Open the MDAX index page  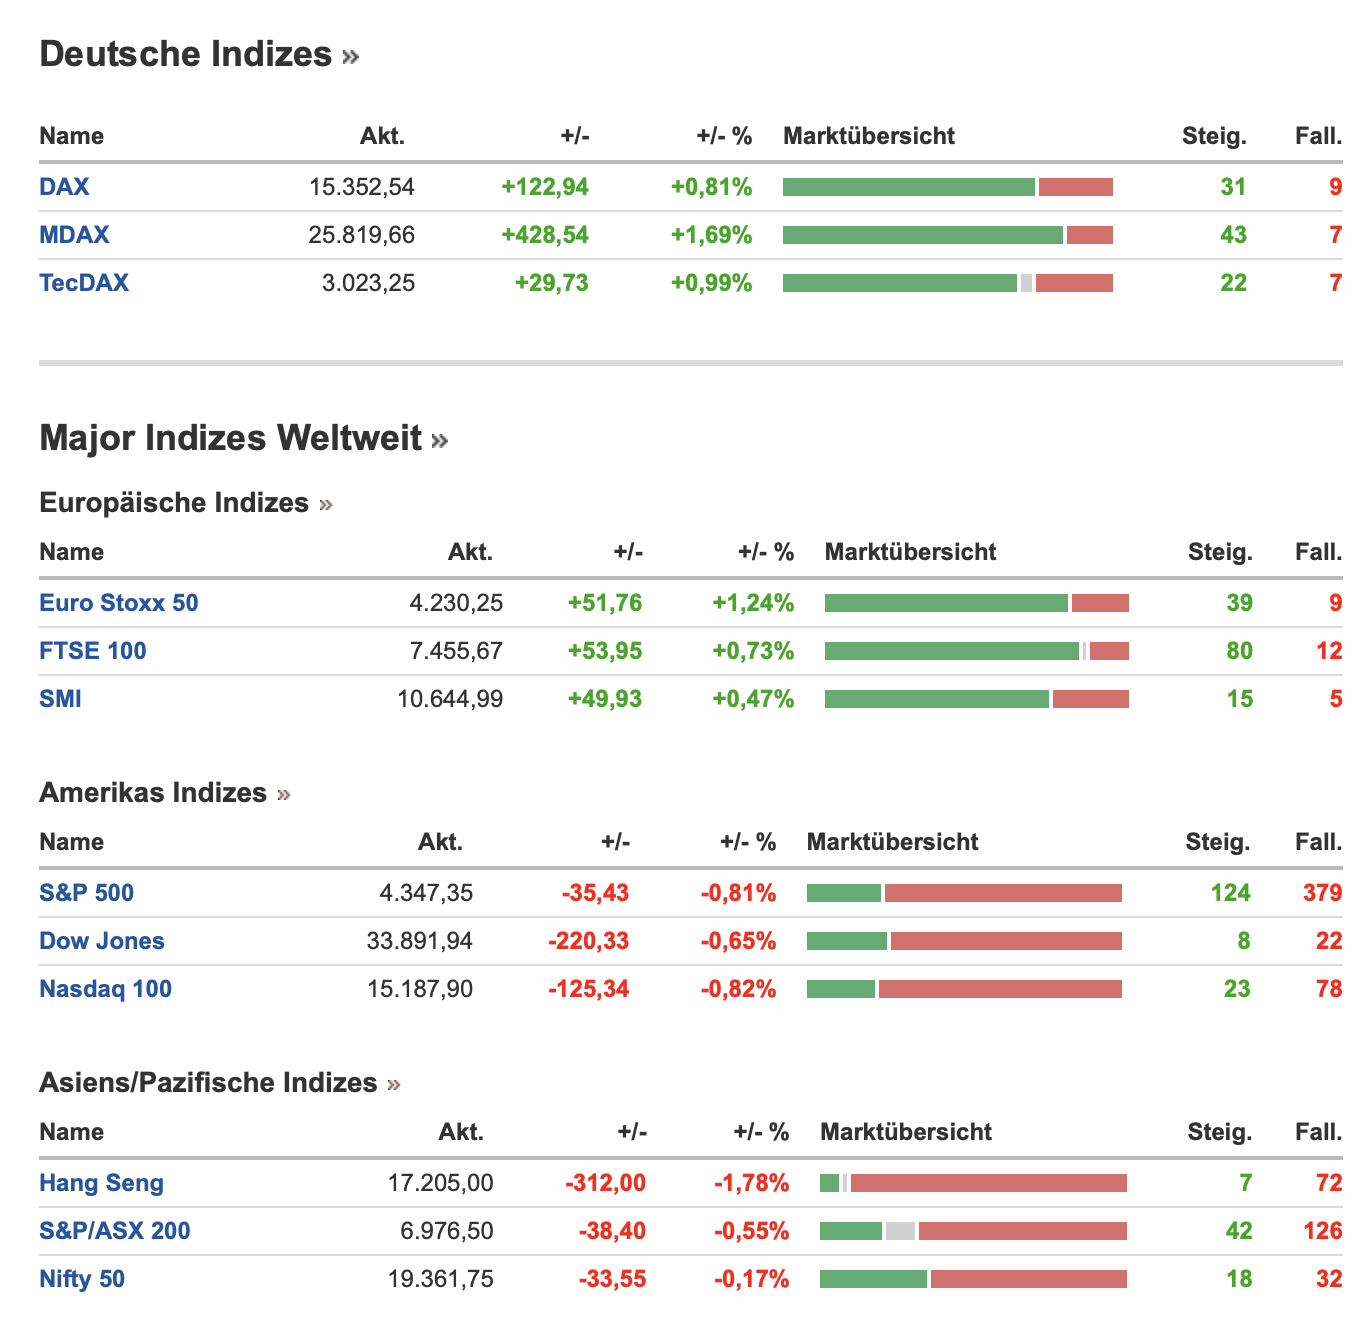[x=74, y=235]
